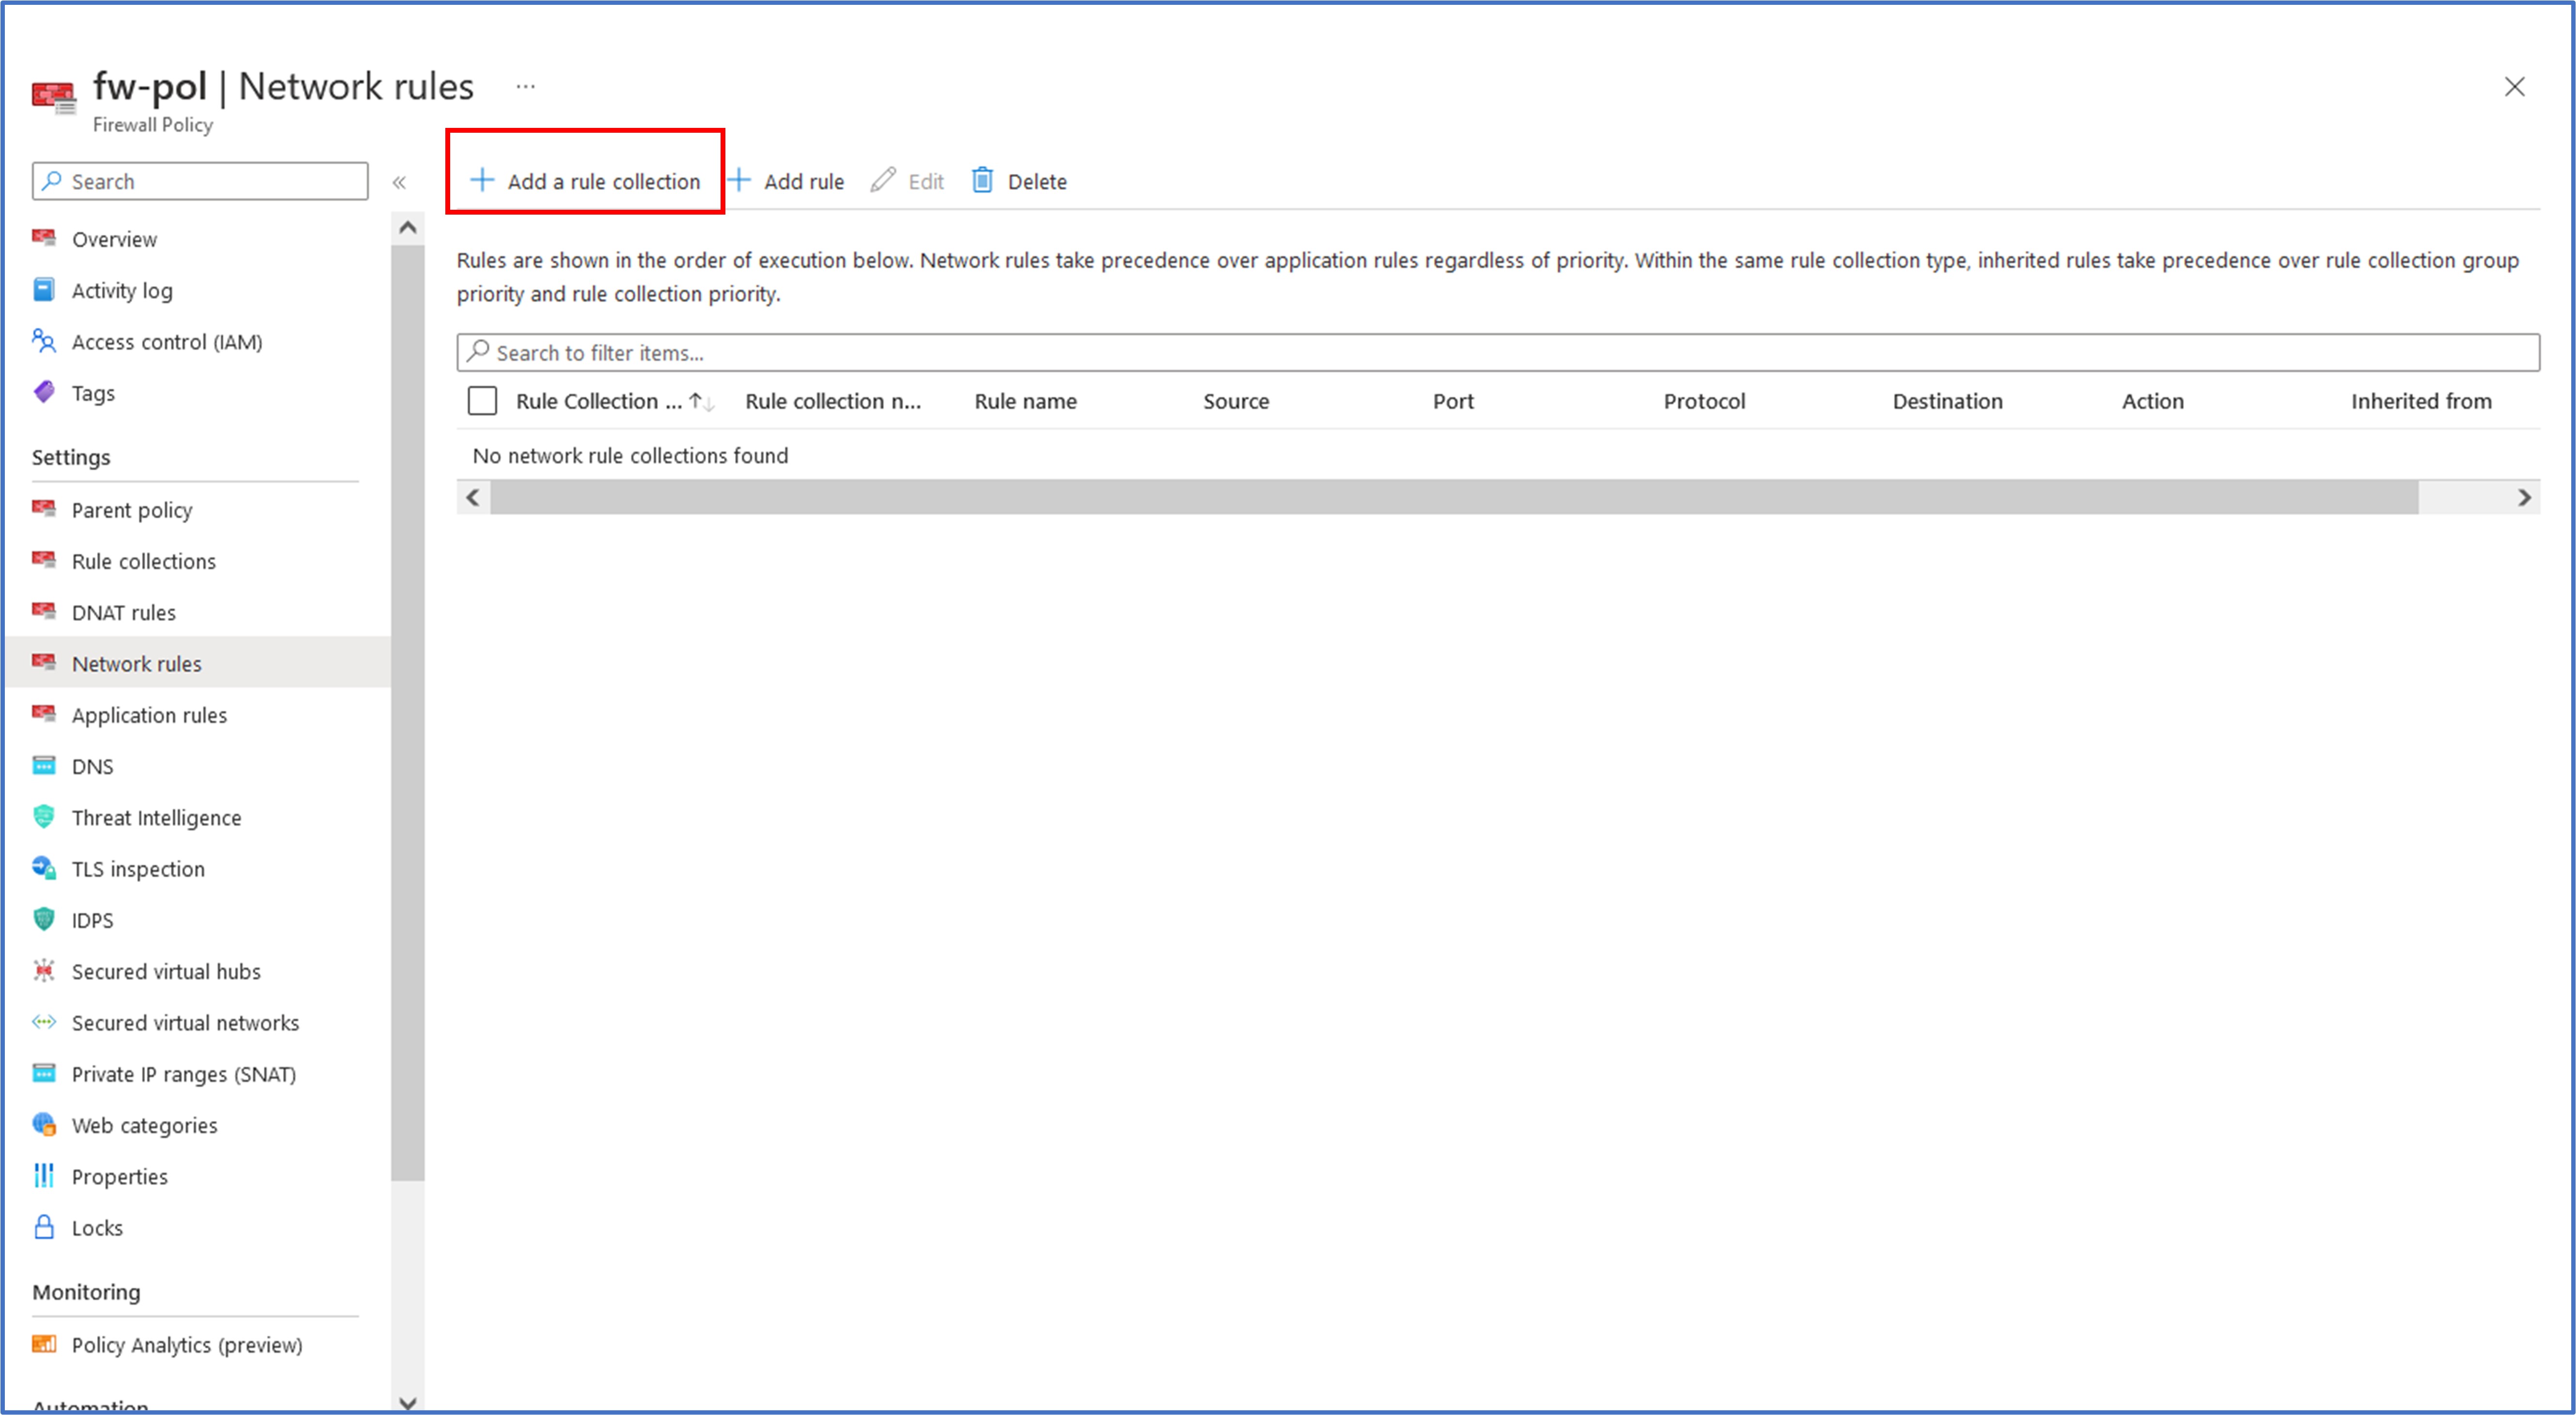Open the ellipsis more options menu
The height and width of the screenshot is (1415, 2576).
[526, 87]
